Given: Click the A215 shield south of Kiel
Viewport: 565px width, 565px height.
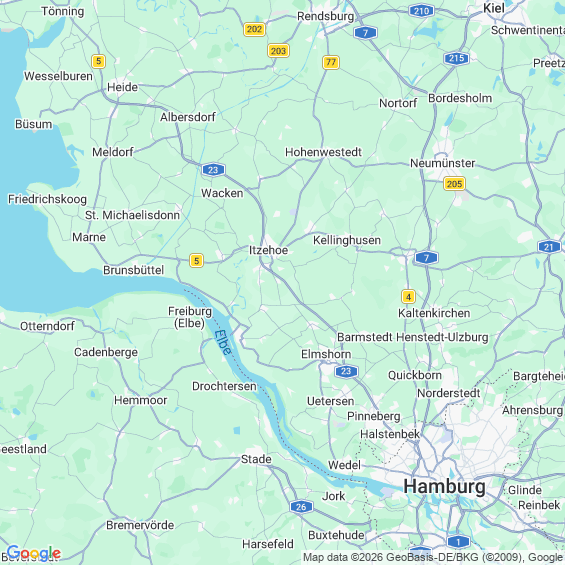Looking at the screenshot, I should pos(457,58).
